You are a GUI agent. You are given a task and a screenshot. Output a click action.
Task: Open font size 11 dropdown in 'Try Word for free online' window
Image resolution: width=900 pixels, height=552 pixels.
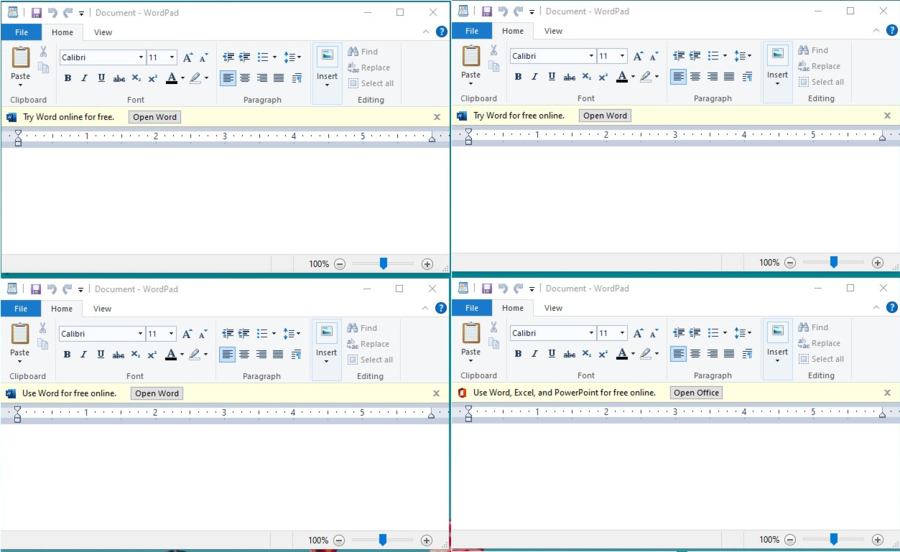622,56
